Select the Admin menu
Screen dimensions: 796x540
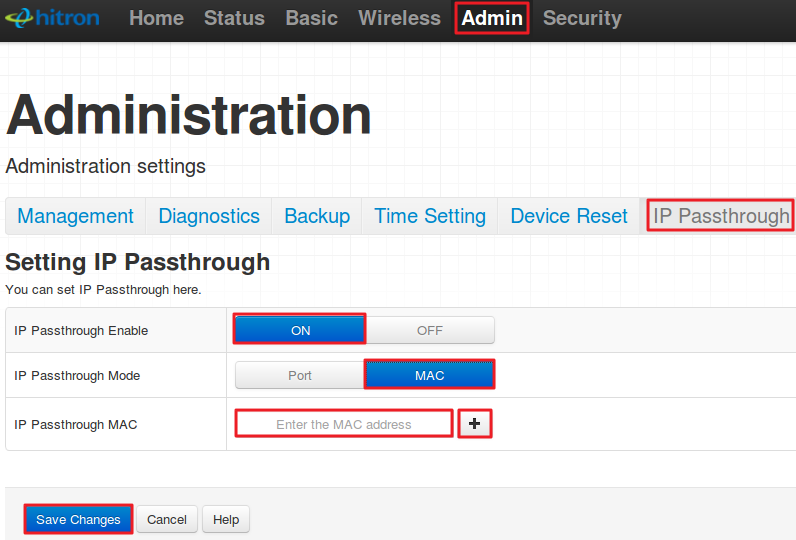pos(492,18)
